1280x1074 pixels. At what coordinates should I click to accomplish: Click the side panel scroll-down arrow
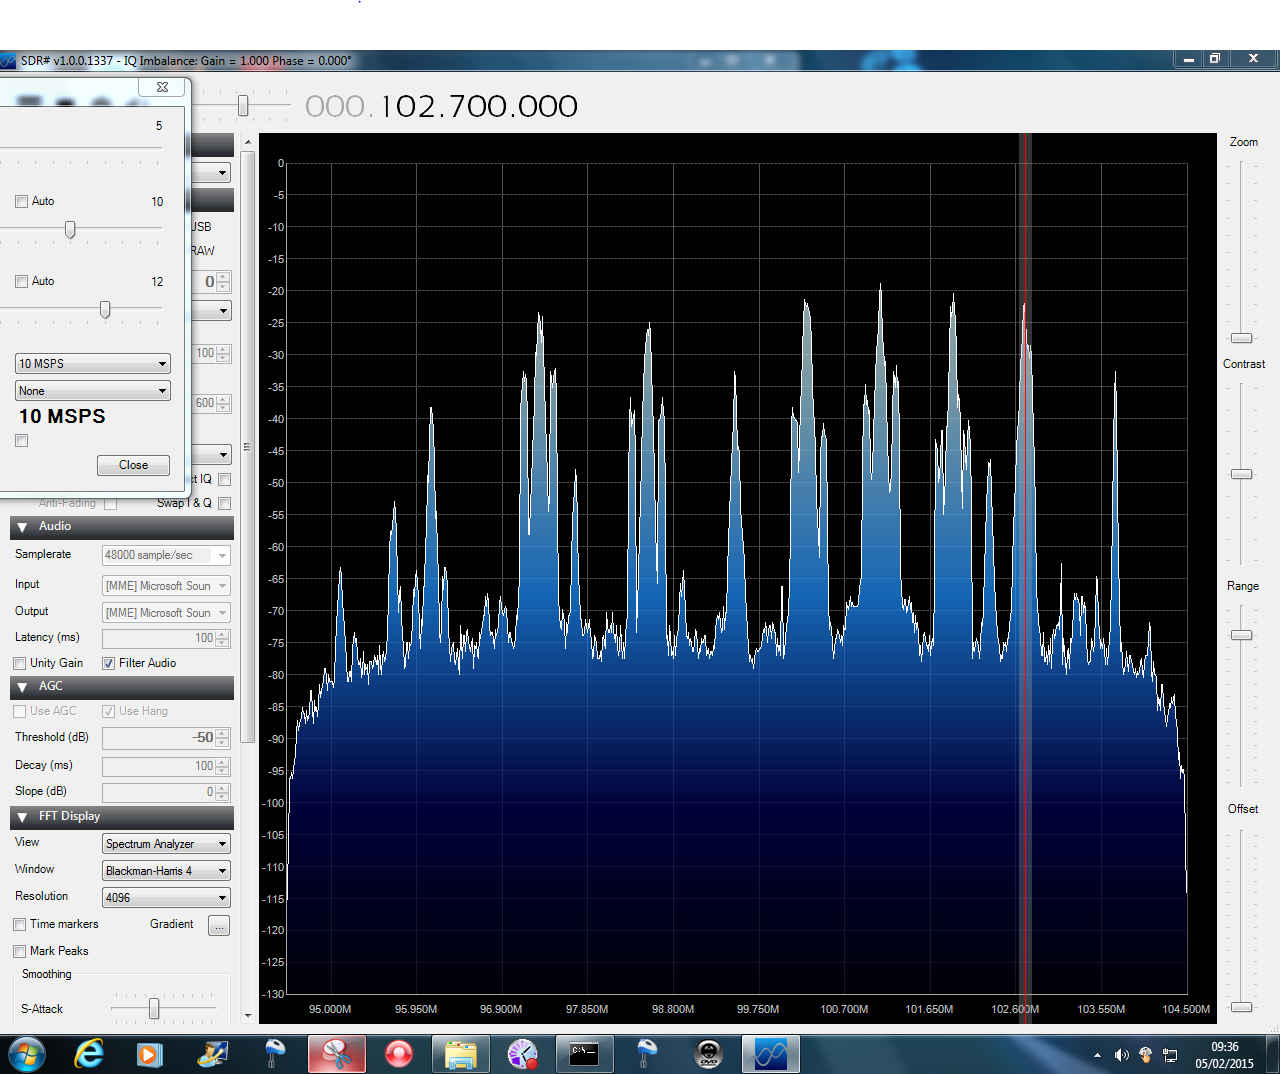248,1016
